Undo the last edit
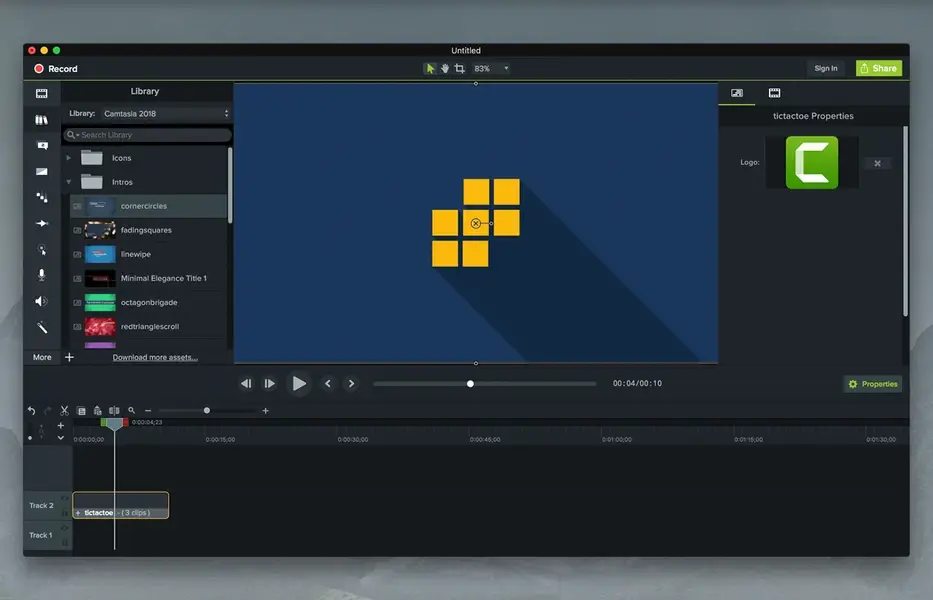The image size is (933, 600). 30,410
